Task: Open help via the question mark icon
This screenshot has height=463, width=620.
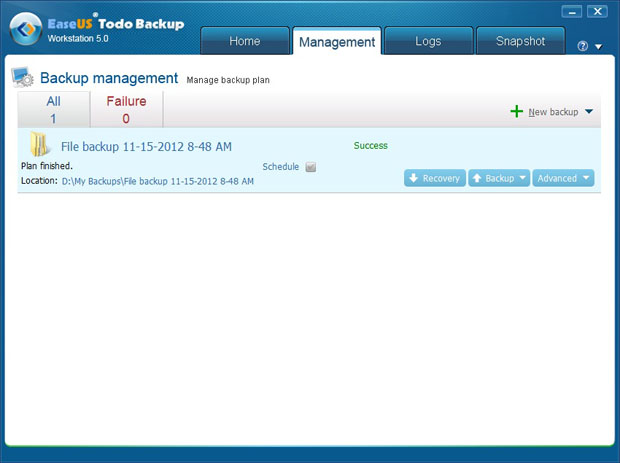Action: (583, 46)
